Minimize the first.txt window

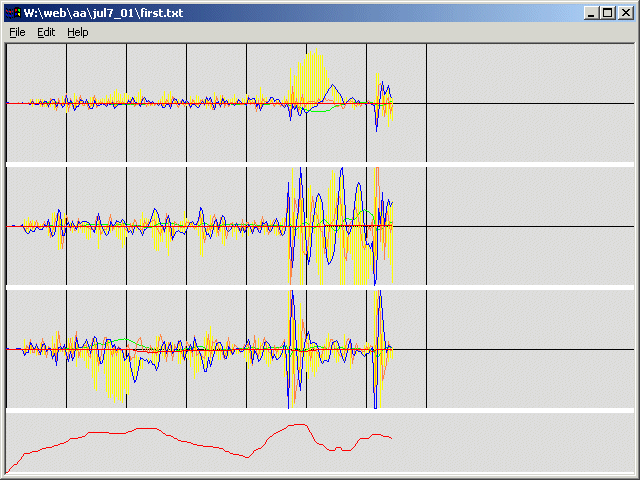pos(592,13)
